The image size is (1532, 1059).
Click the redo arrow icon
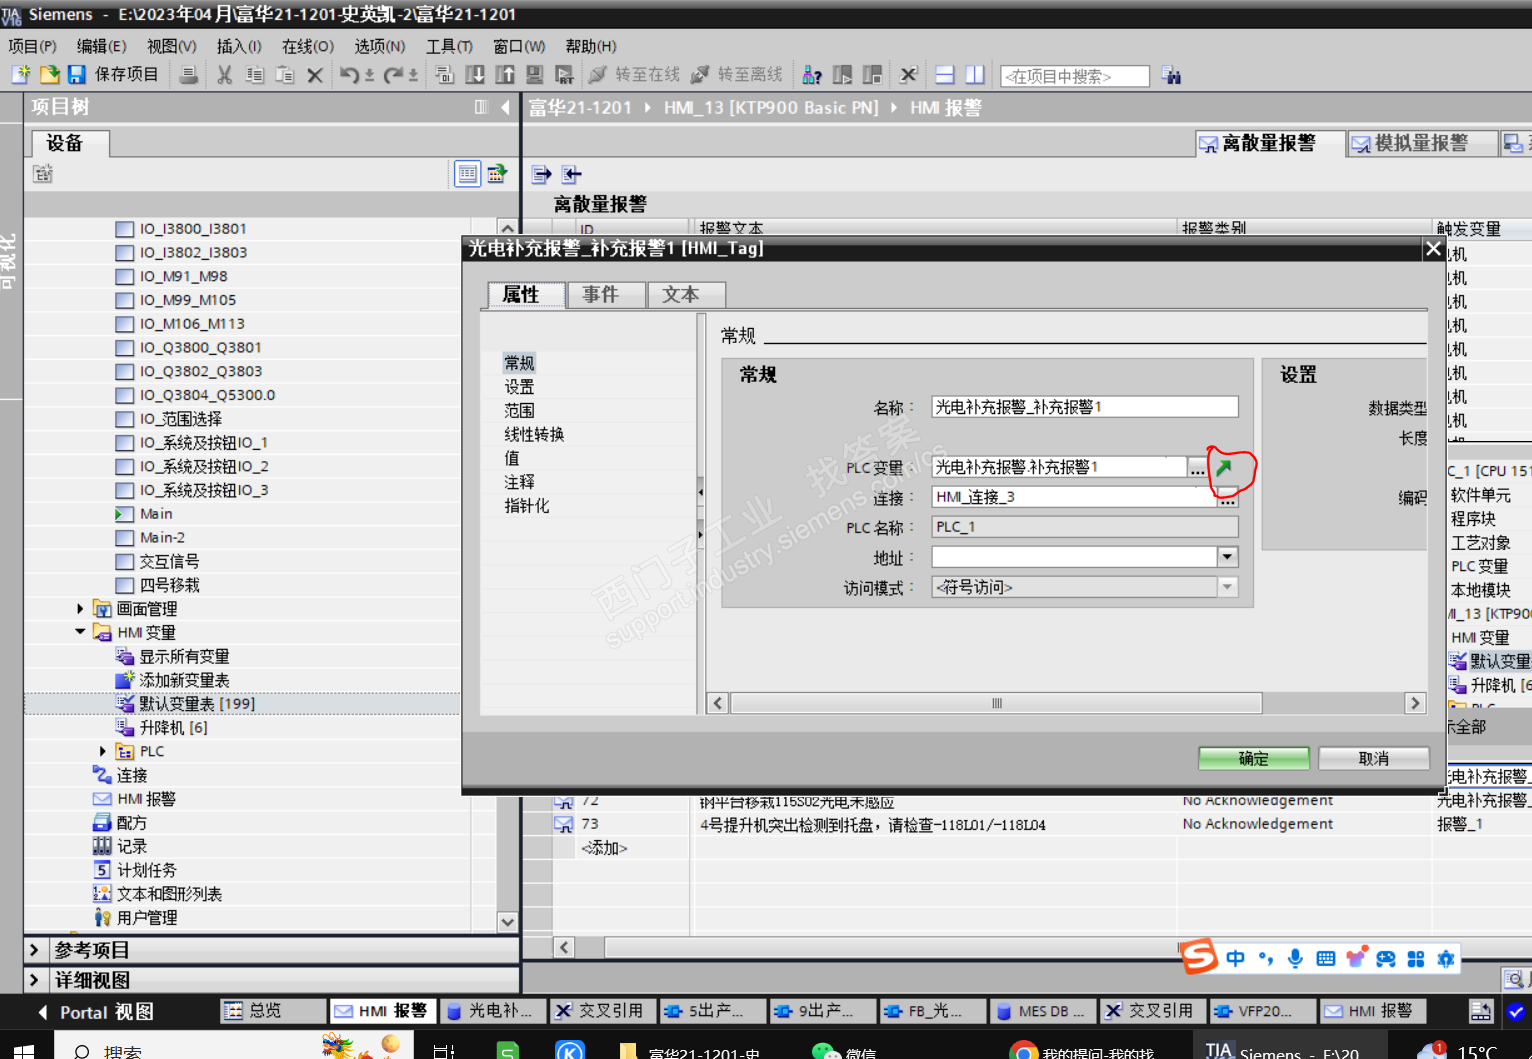(394, 75)
